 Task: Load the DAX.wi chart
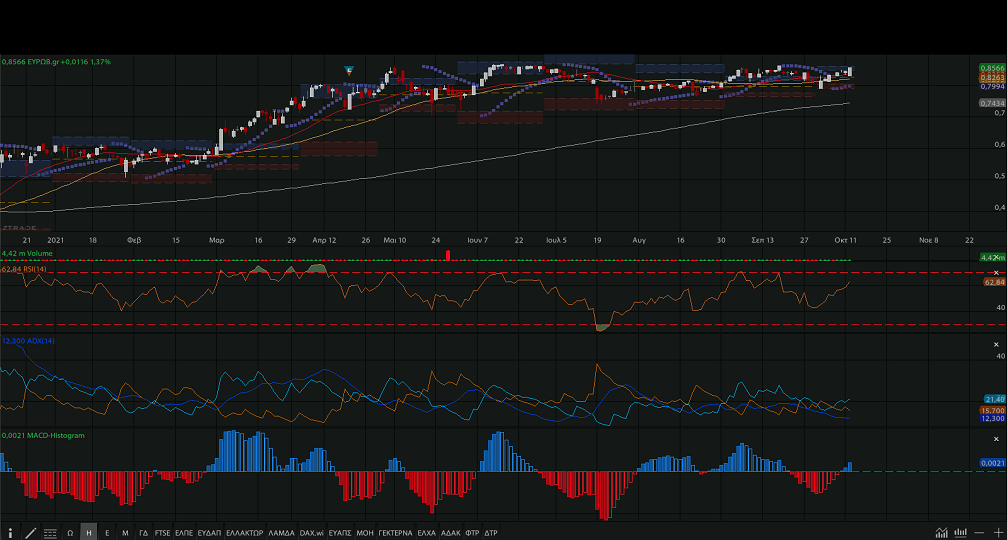point(312,533)
